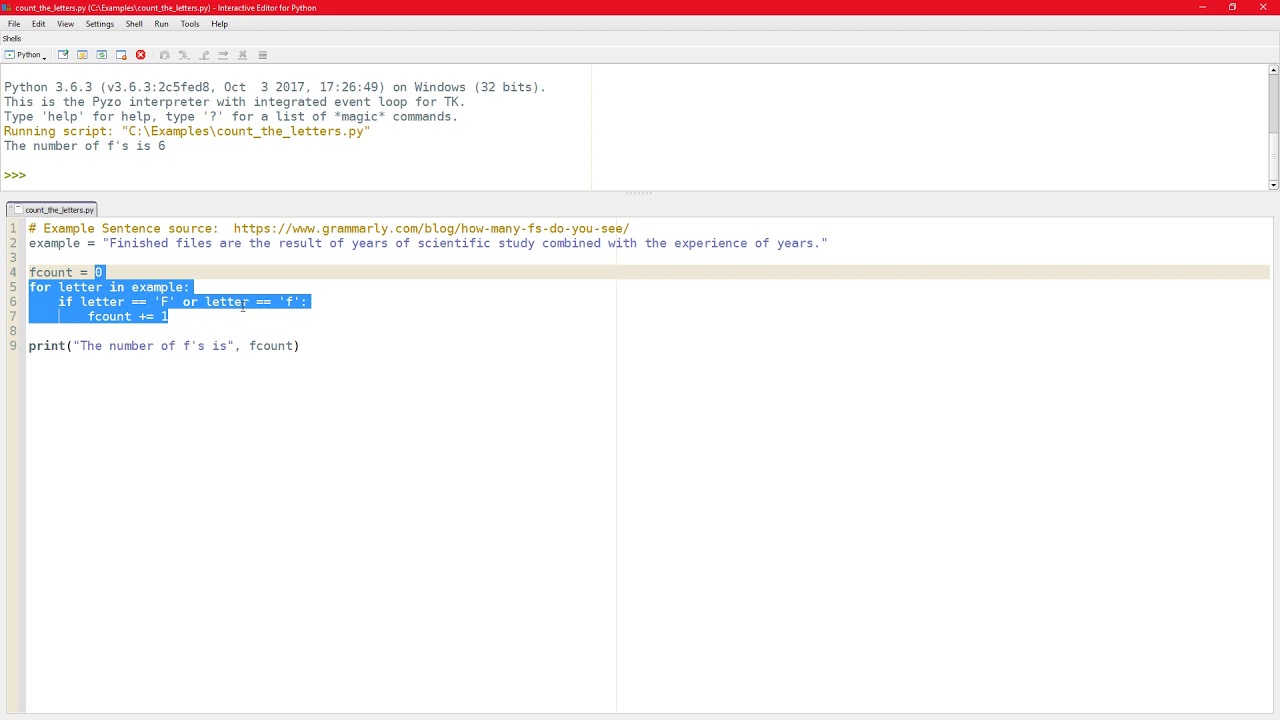
Task: Click the edit shell configurations icon
Action: (x=63, y=55)
